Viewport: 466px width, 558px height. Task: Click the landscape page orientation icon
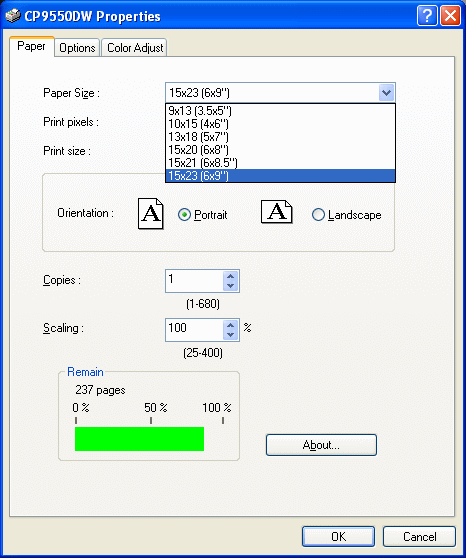[x=277, y=212]
